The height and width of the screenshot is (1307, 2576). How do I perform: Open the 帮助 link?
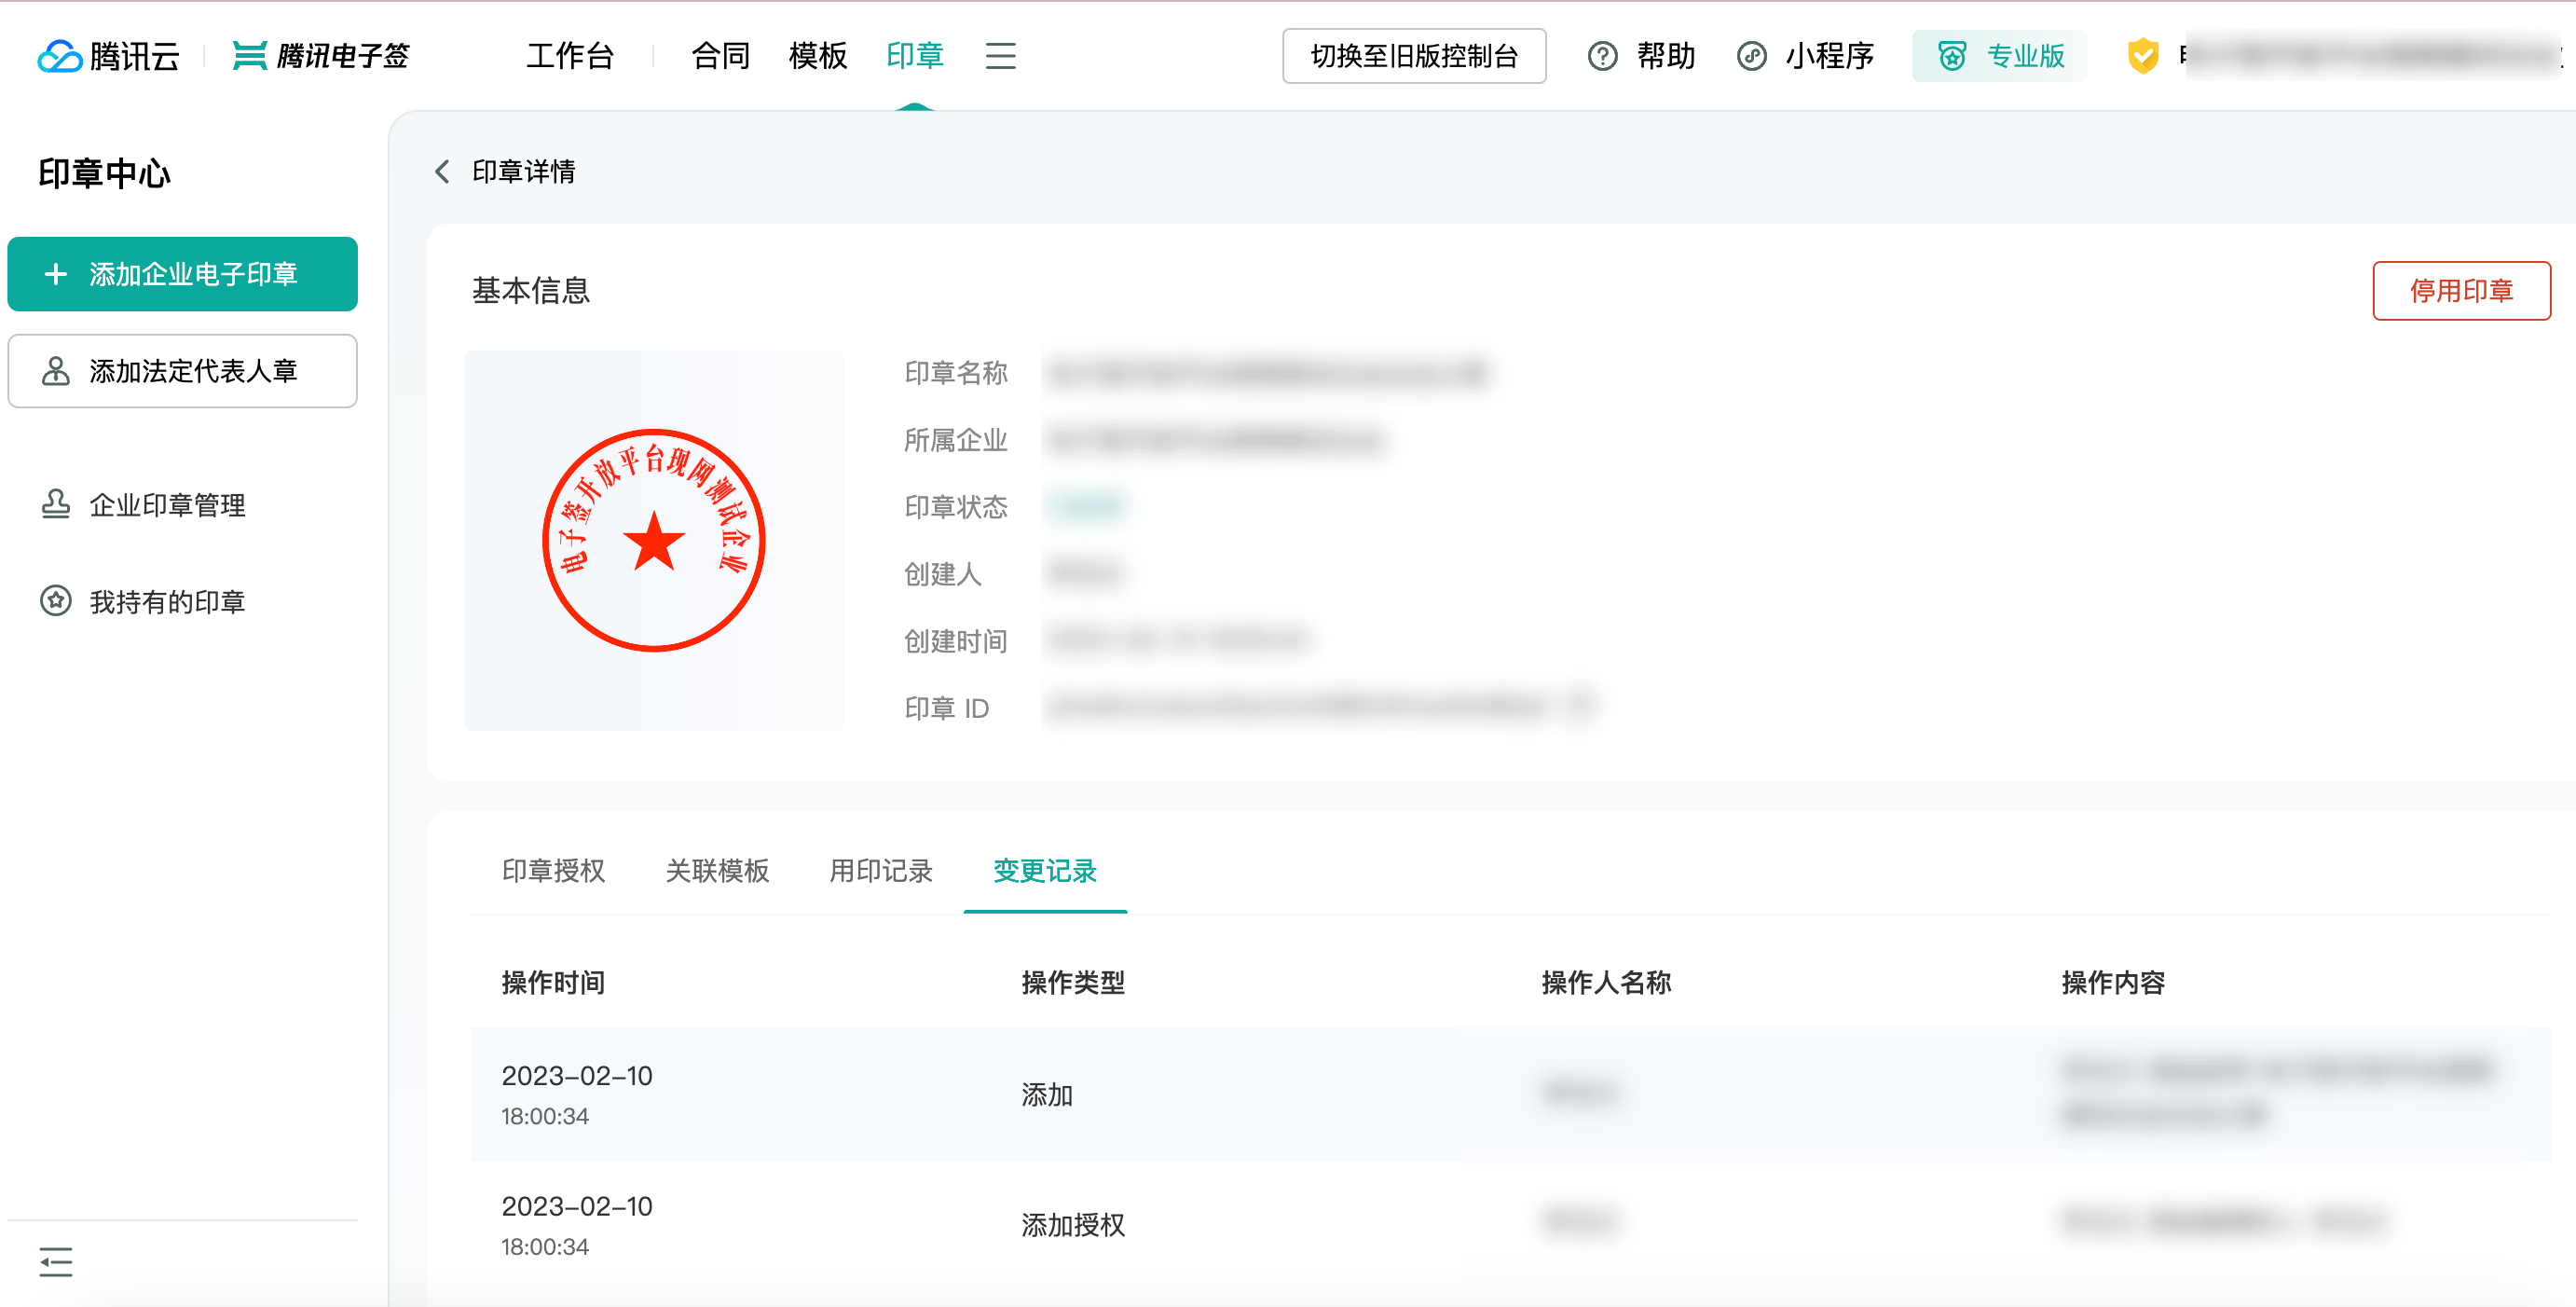tap(1666, 56)
